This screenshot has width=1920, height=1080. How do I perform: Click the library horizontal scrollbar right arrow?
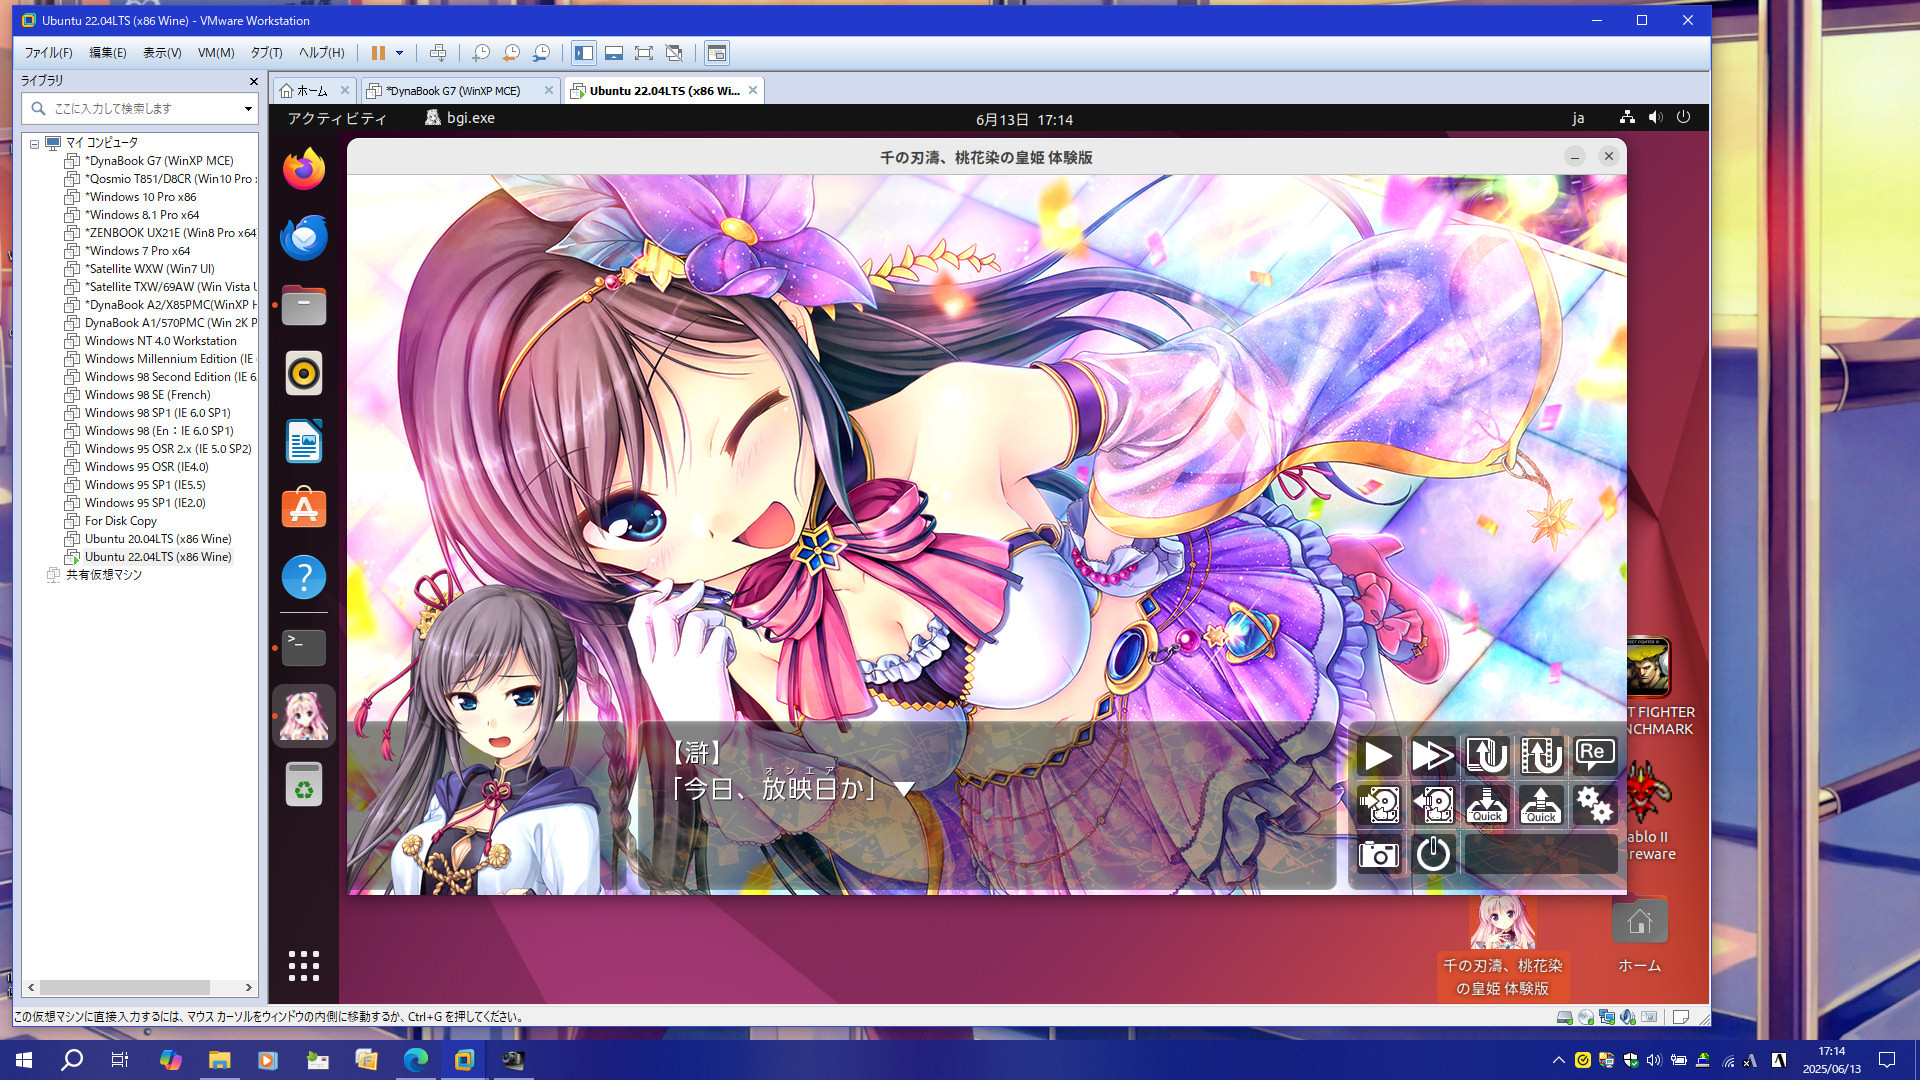249,987
